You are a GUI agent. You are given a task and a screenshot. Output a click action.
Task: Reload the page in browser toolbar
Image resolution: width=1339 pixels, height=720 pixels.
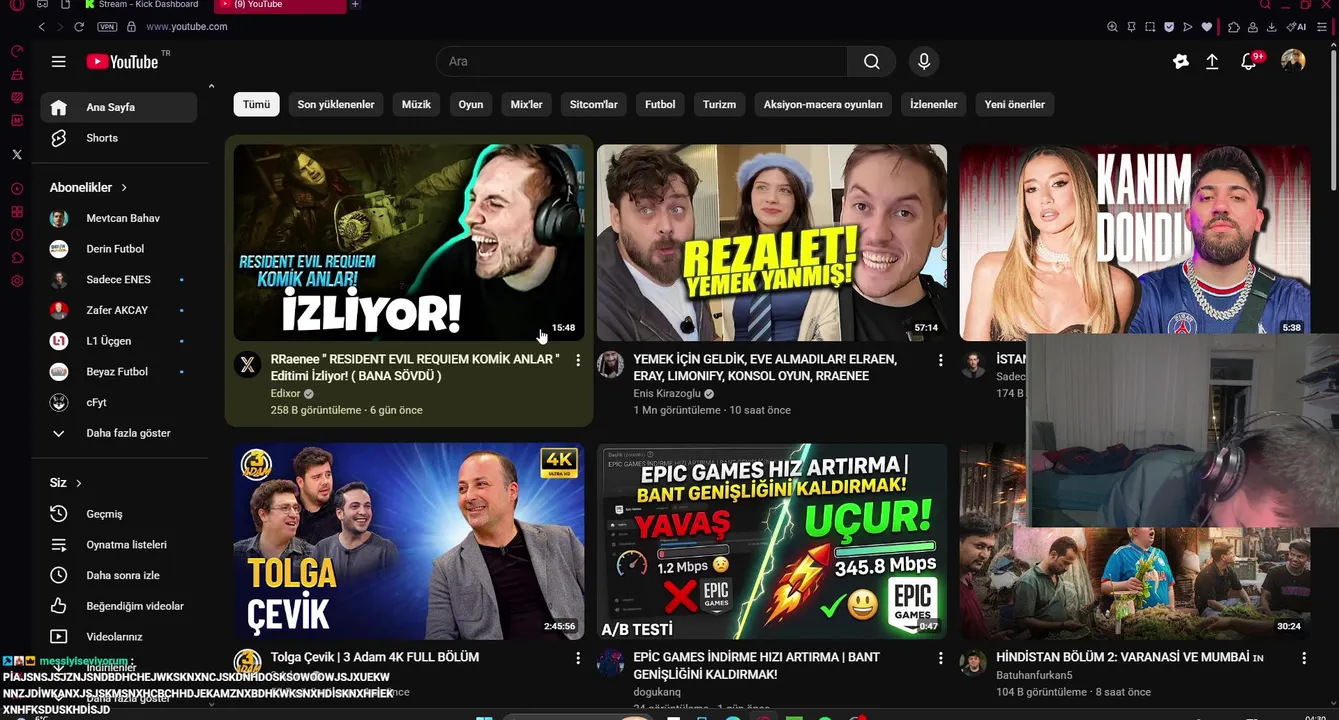point(79,27)
